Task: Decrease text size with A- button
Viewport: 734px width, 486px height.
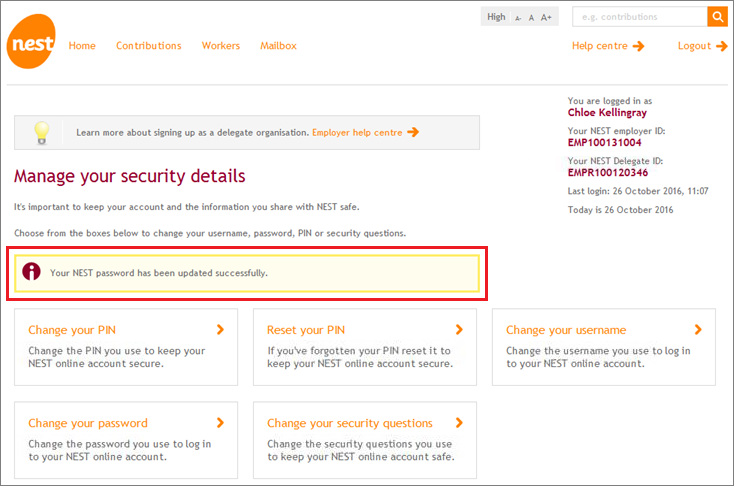Action: (x=518, y=18)
